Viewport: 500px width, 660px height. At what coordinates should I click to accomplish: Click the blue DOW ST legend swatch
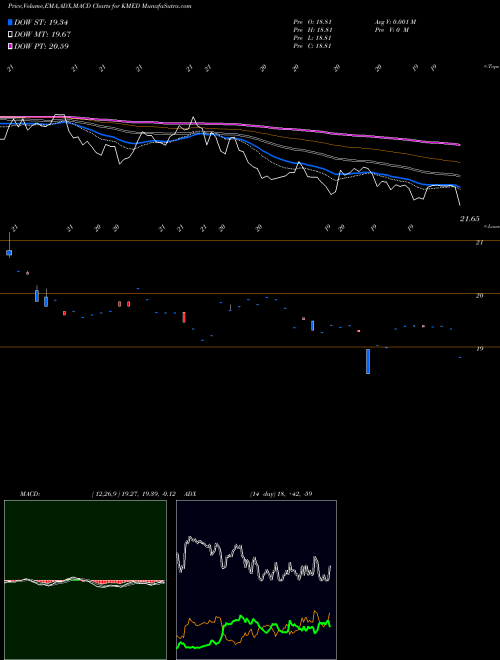tap(11, 22)
